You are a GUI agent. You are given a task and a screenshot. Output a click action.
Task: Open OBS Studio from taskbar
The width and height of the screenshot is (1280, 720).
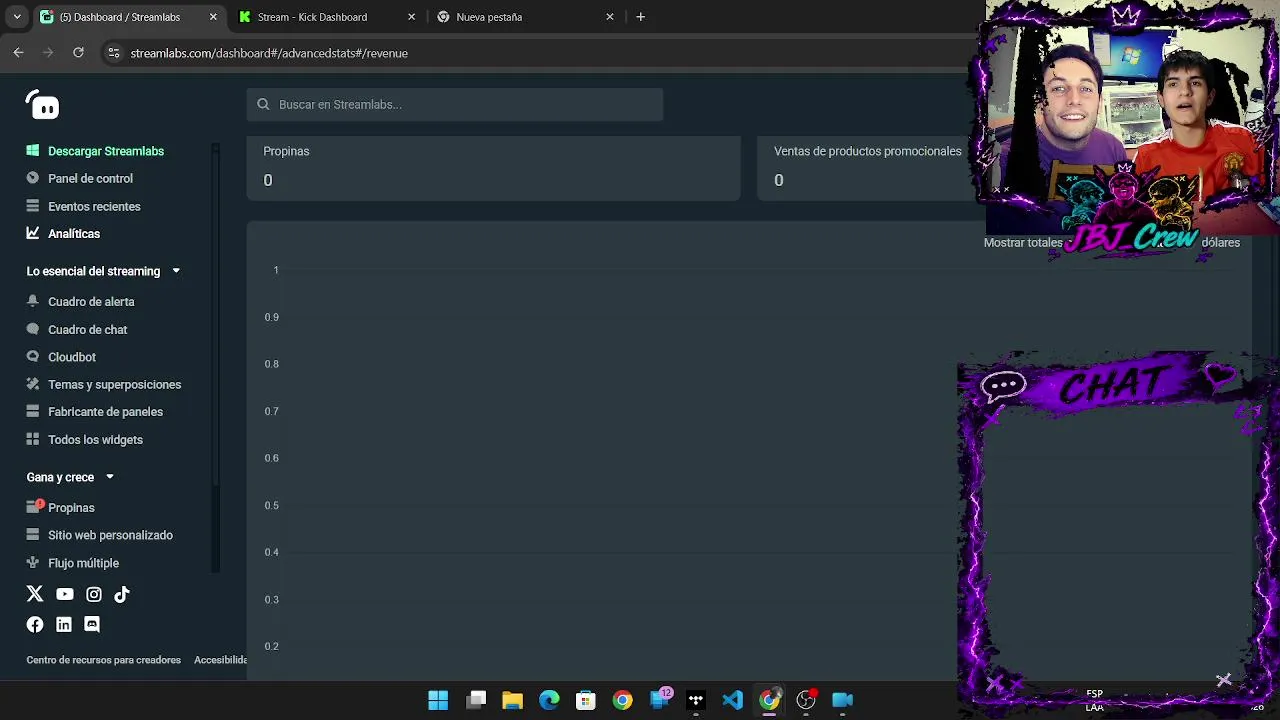point(806,700)
